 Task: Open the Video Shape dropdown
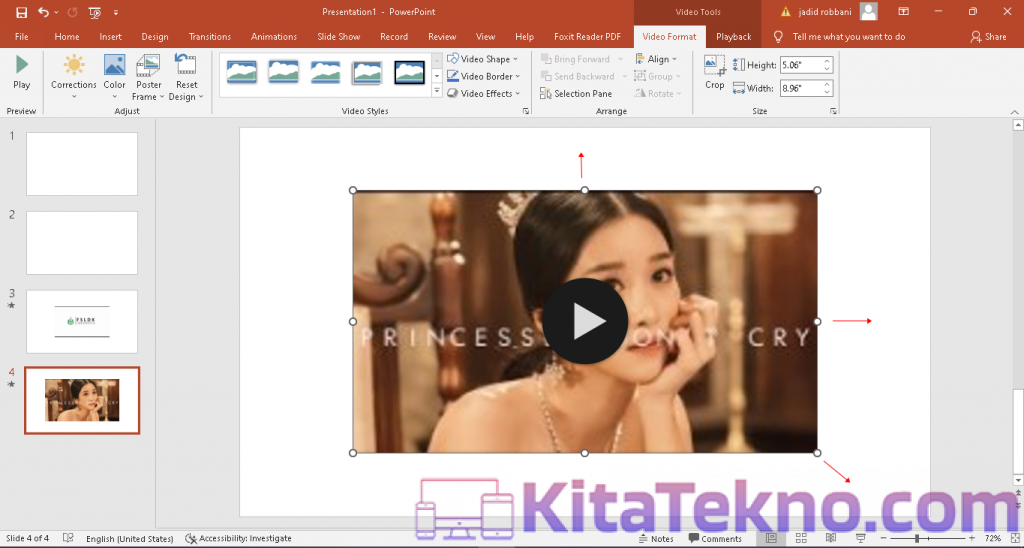[483, 59]
